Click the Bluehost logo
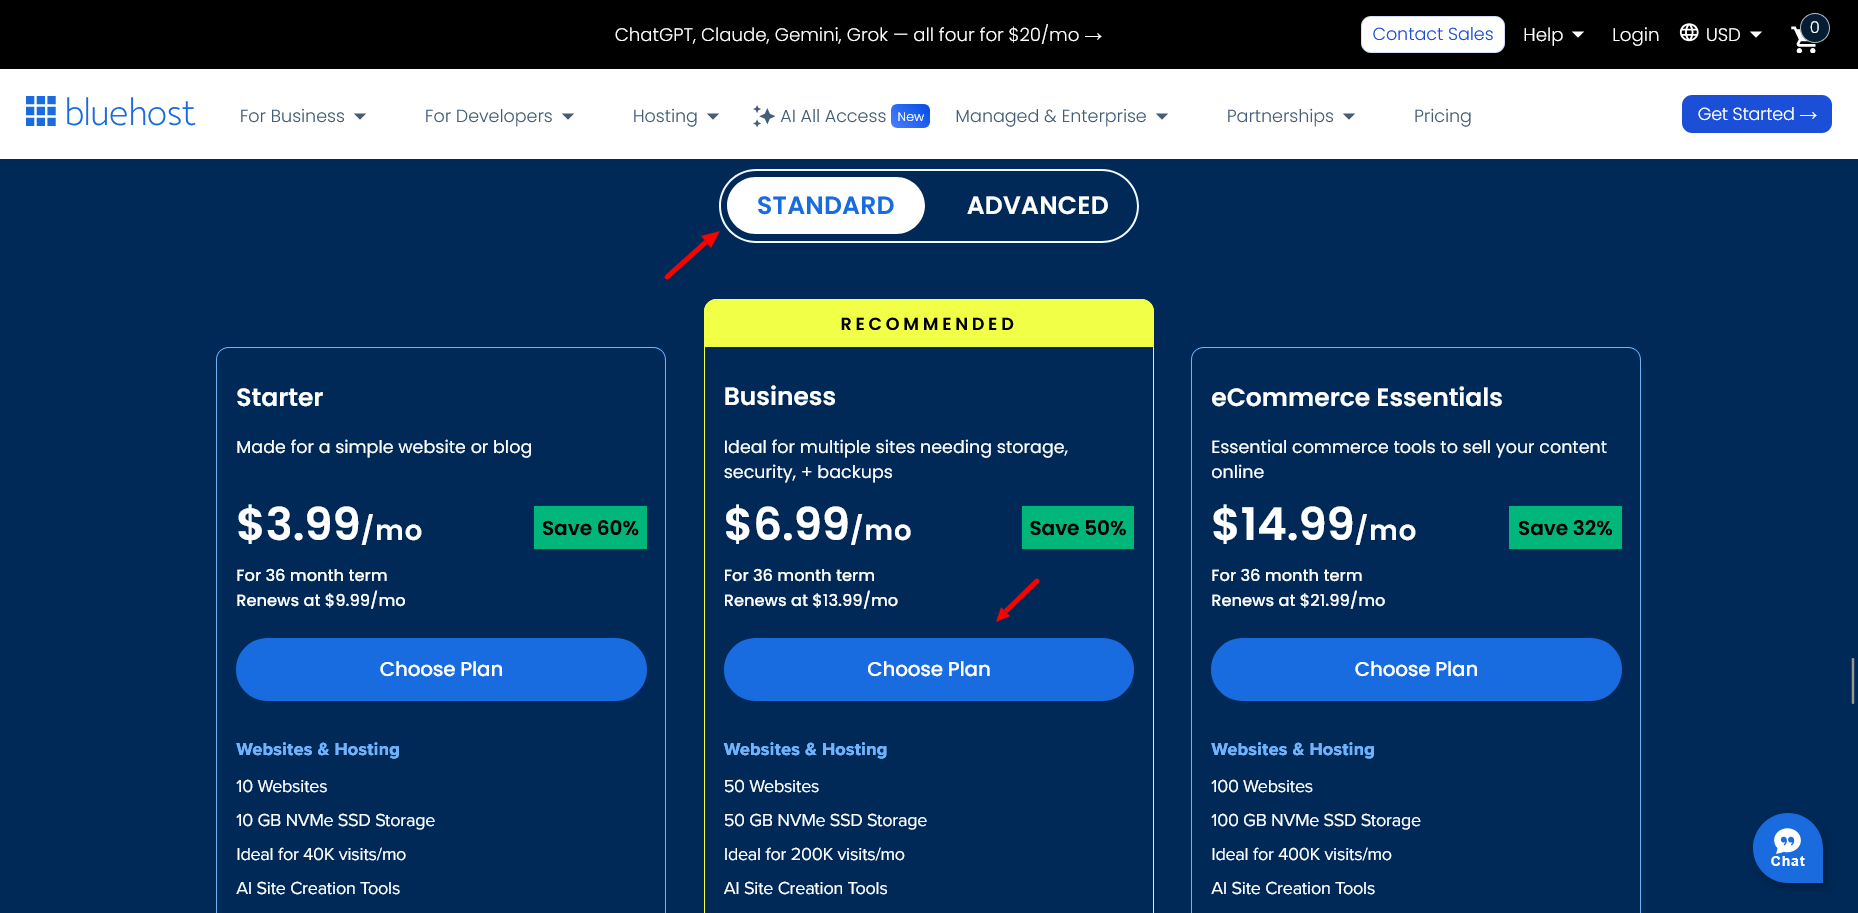 pyautogui.click(x=110, y=113)
